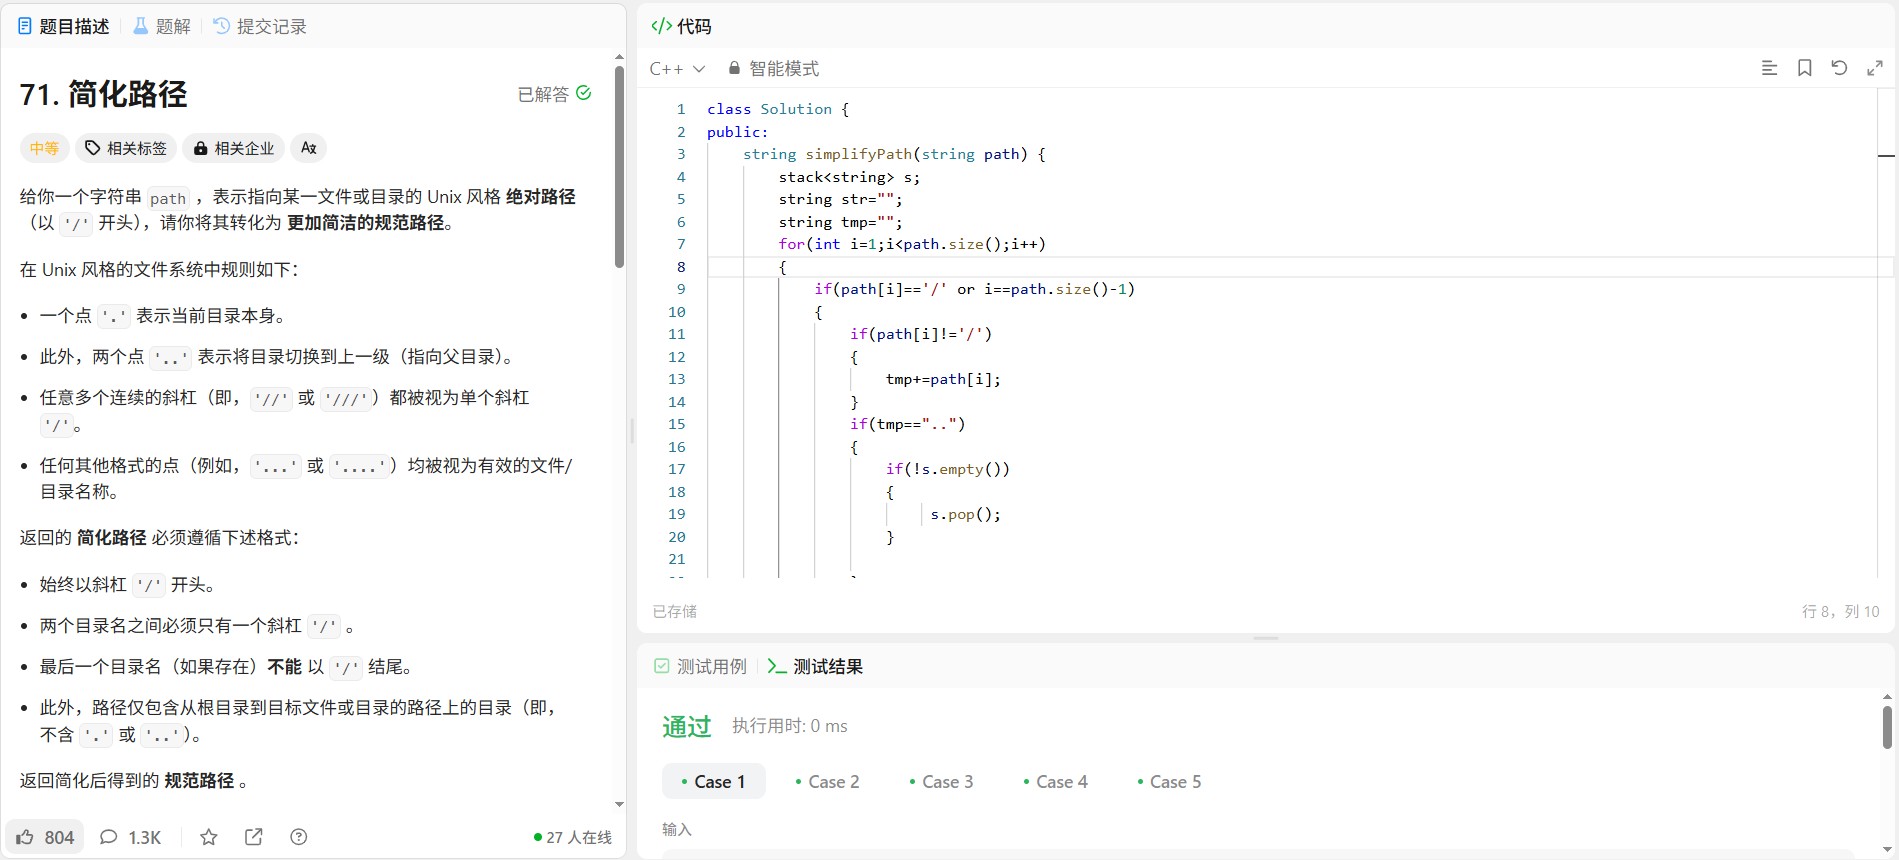The image size is (1899, 860).
Task: Click code line 'if(tmp=="..")'
Action: (x=908, y=424)
